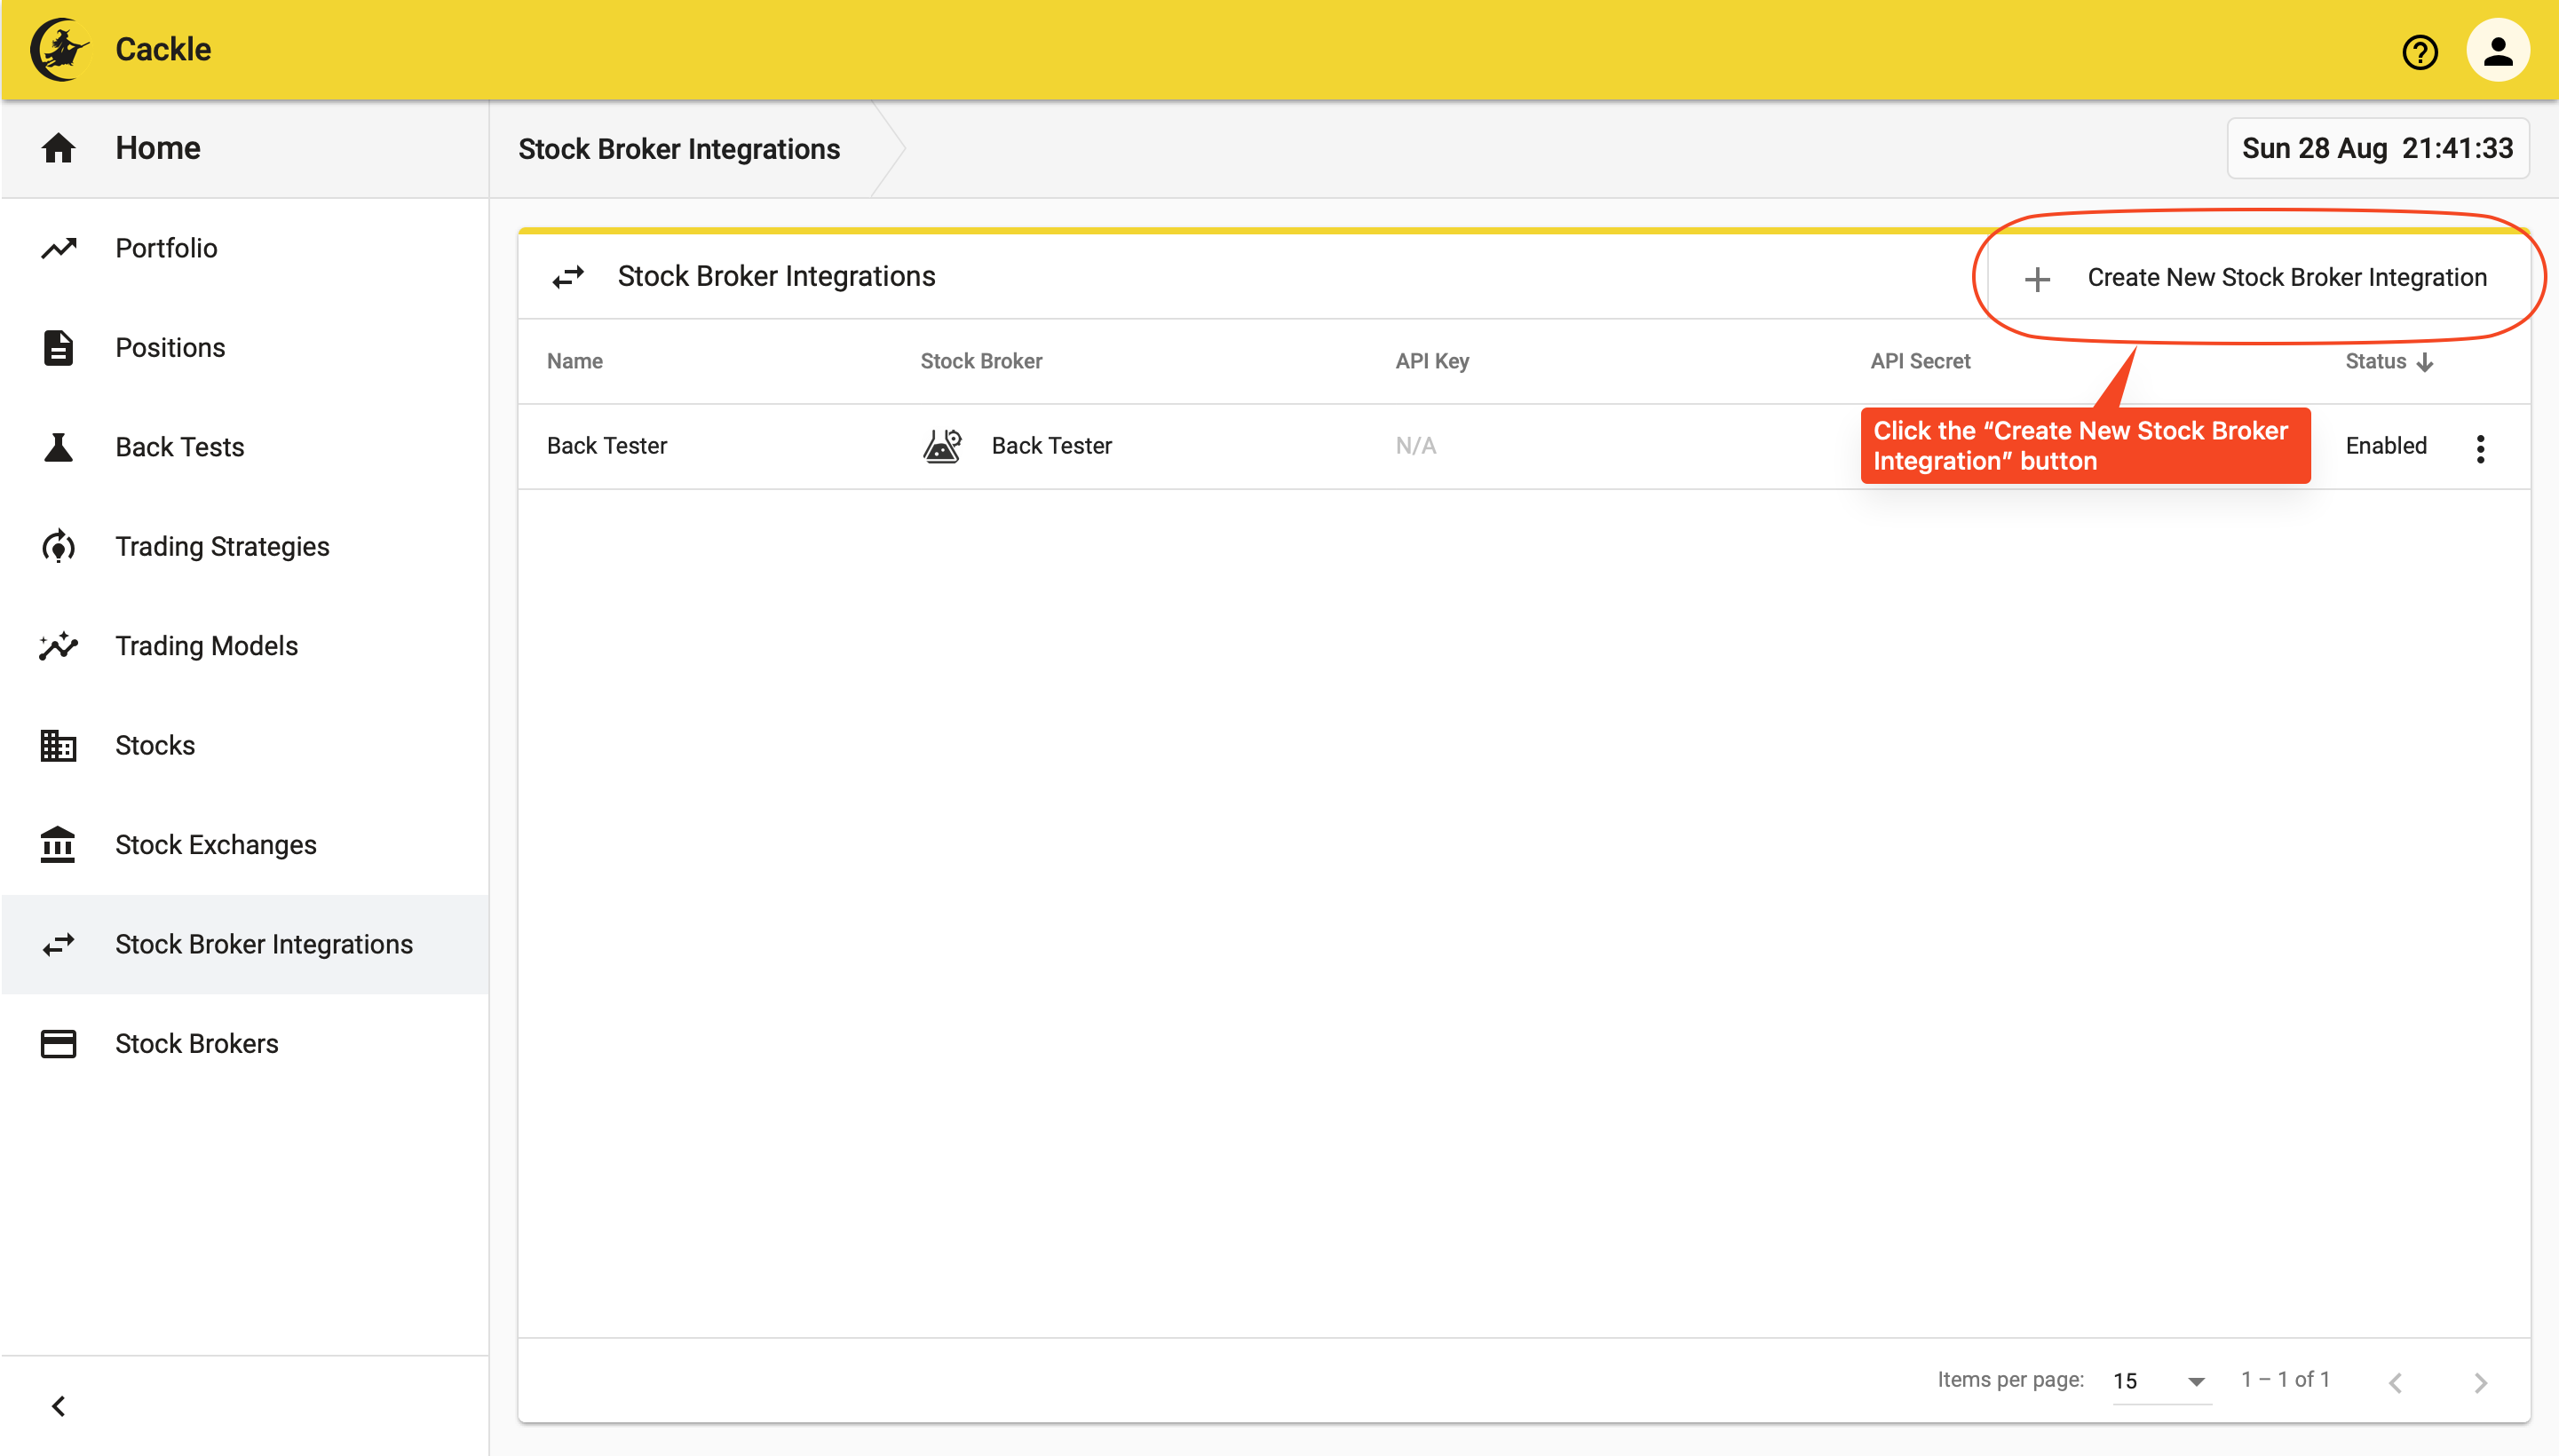2559x1456 pixels.
Task: Open Stock Exchanges page
Action: 245,844
